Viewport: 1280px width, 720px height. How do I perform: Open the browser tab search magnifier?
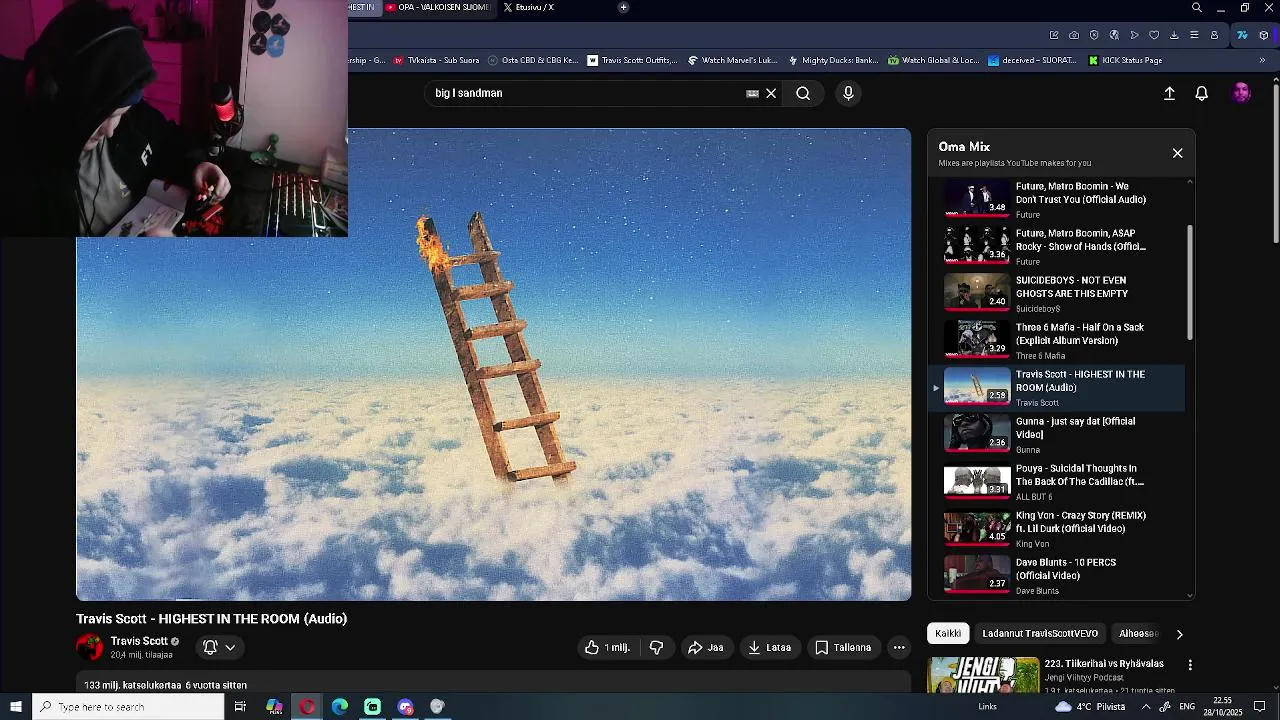1197,8
